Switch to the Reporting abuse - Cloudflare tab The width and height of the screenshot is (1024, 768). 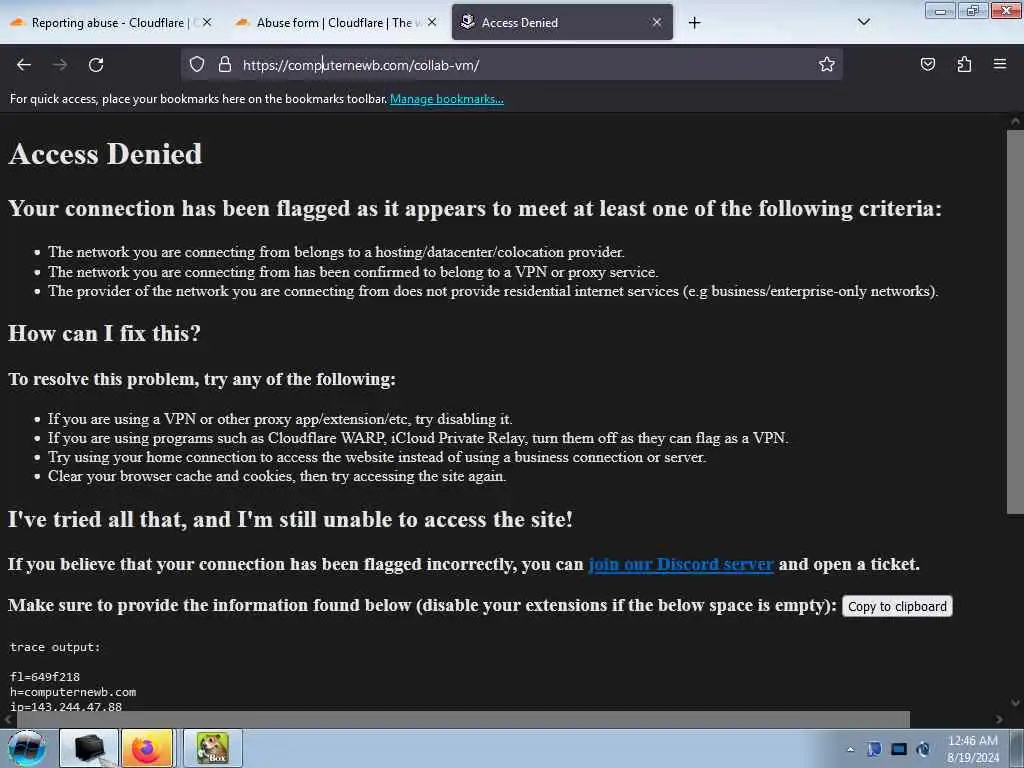[x=108, y=23]
